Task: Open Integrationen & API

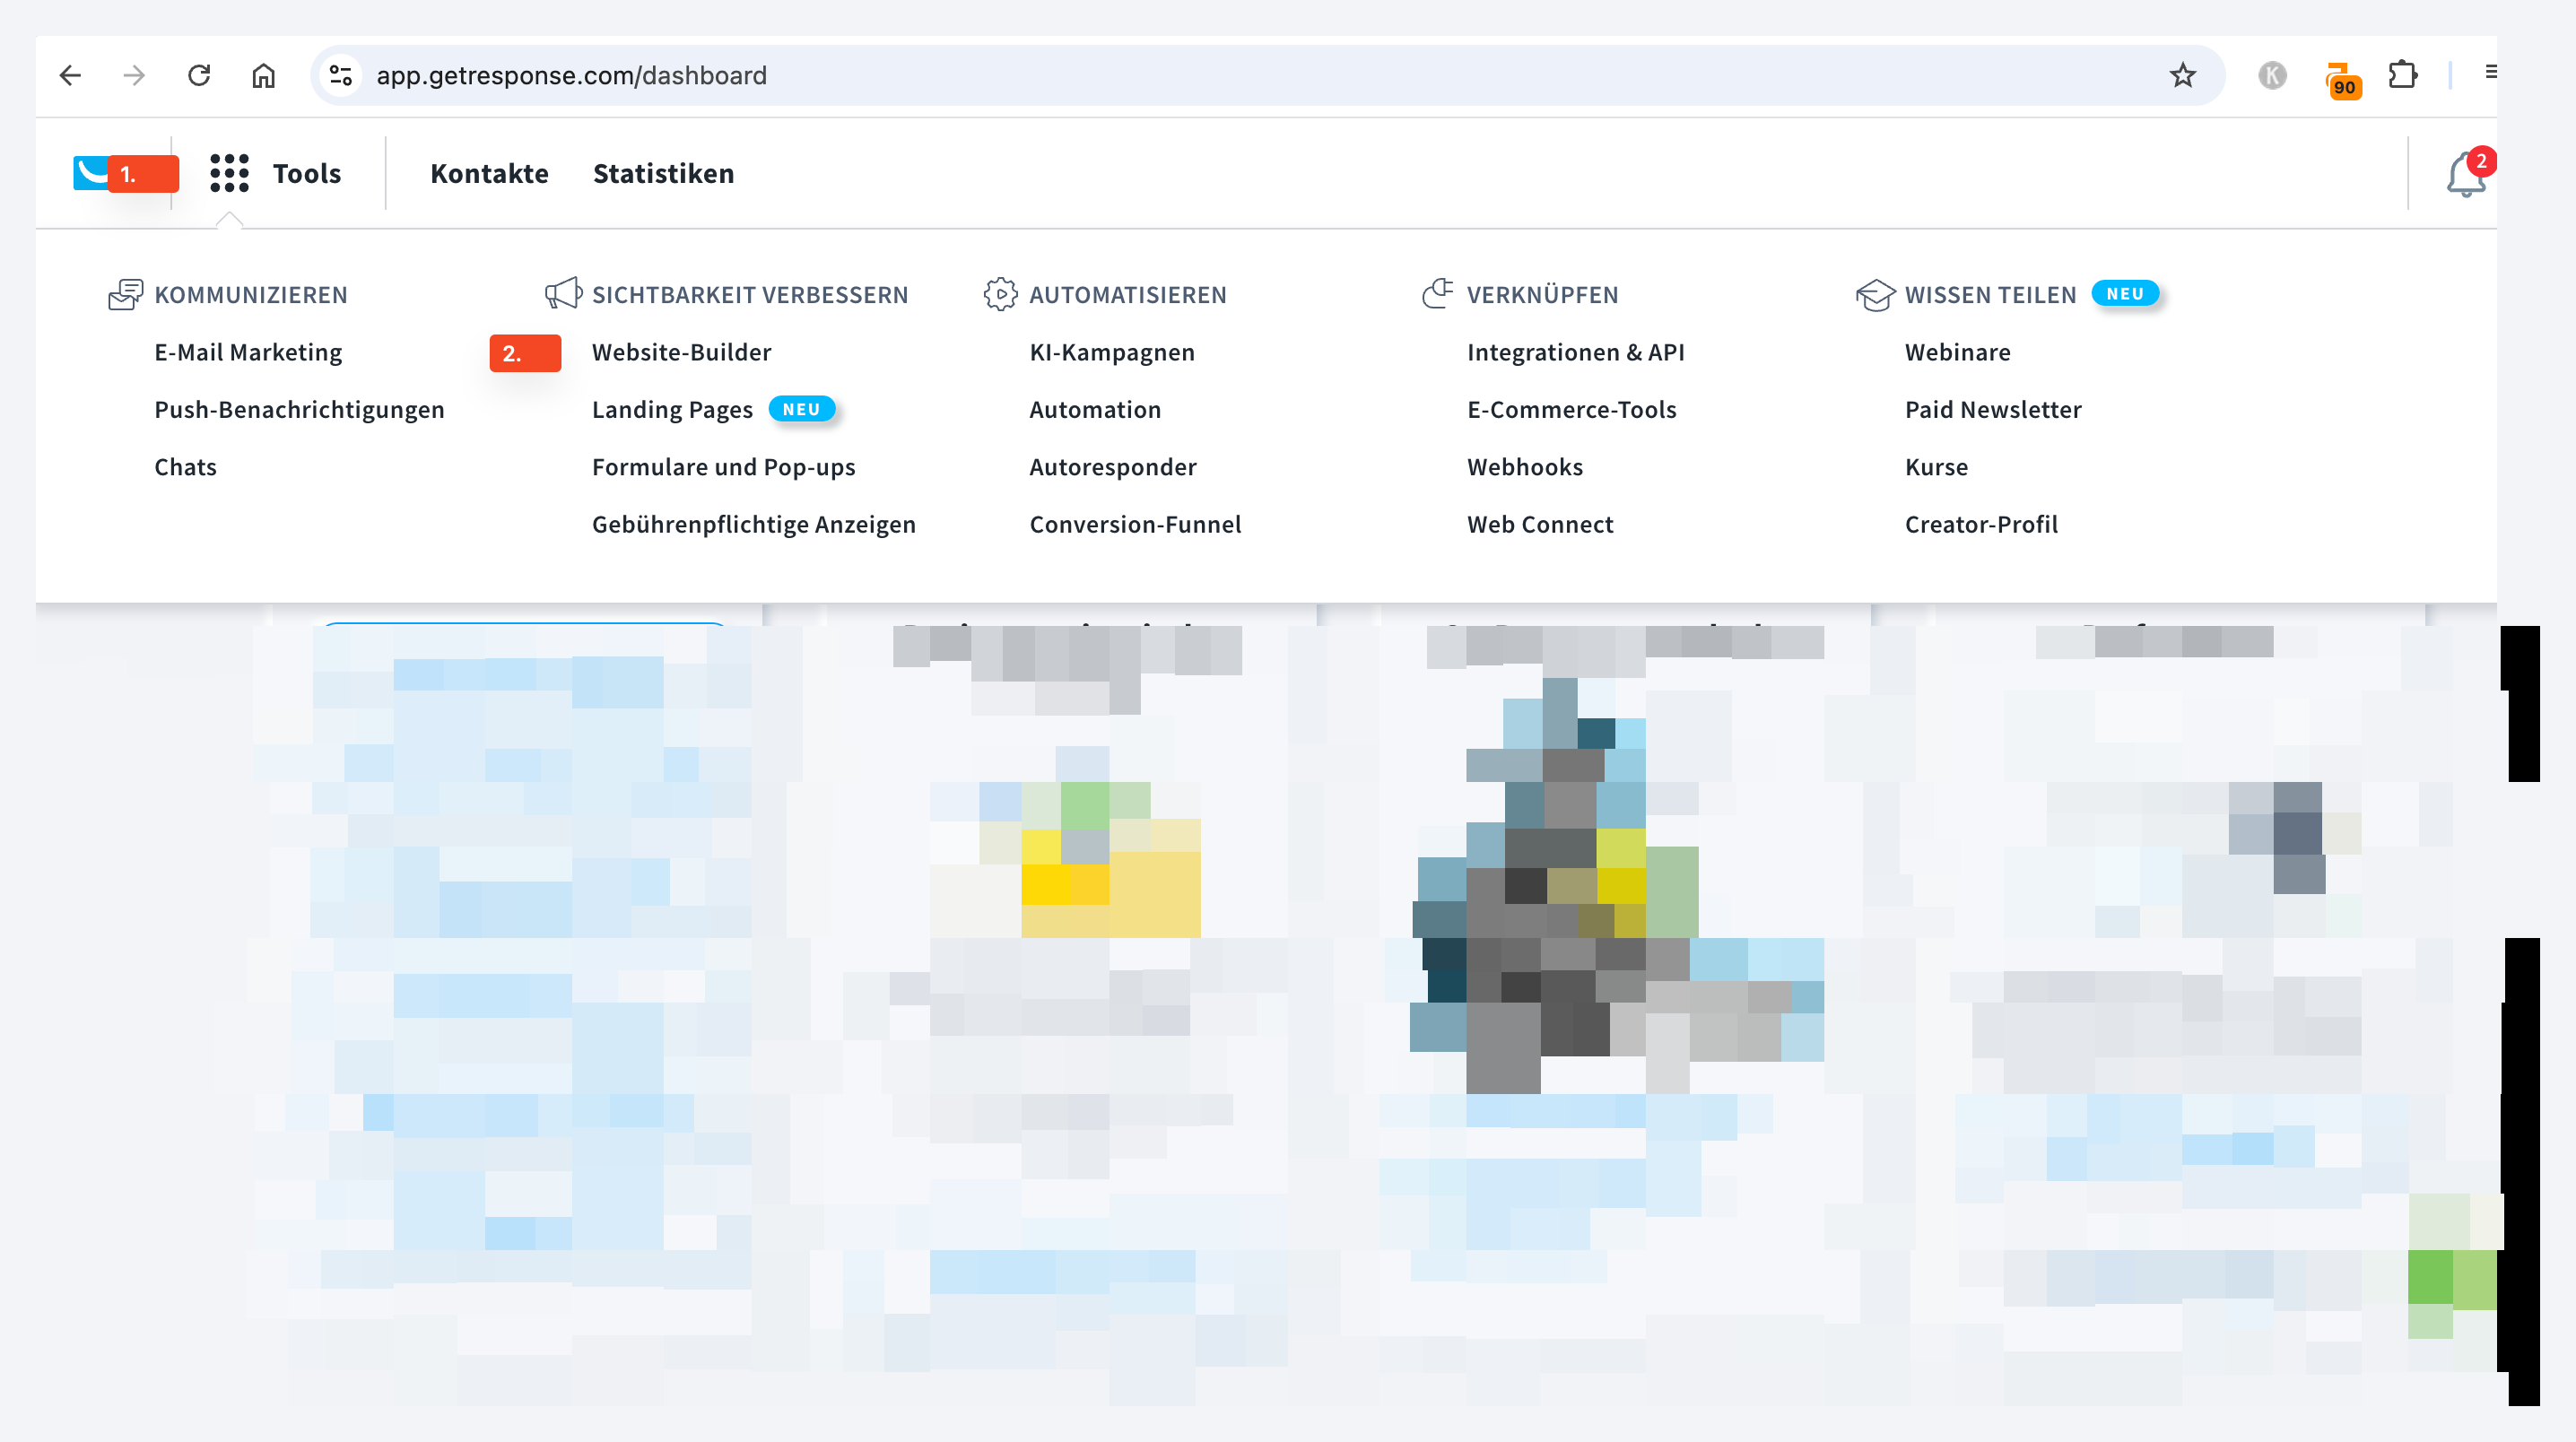Action: click(x=1575, y=352)
